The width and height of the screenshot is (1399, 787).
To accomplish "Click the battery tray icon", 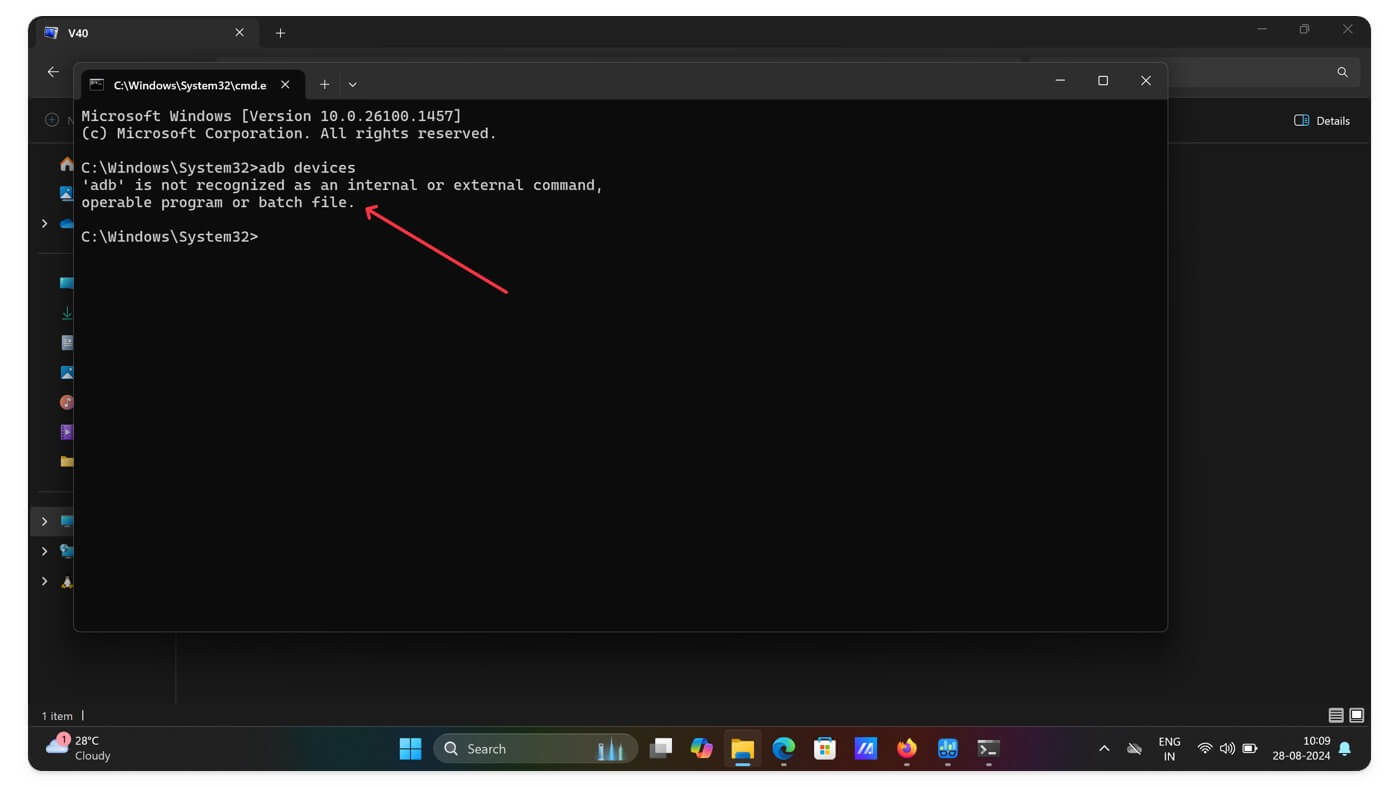I will pos(1249,748).
